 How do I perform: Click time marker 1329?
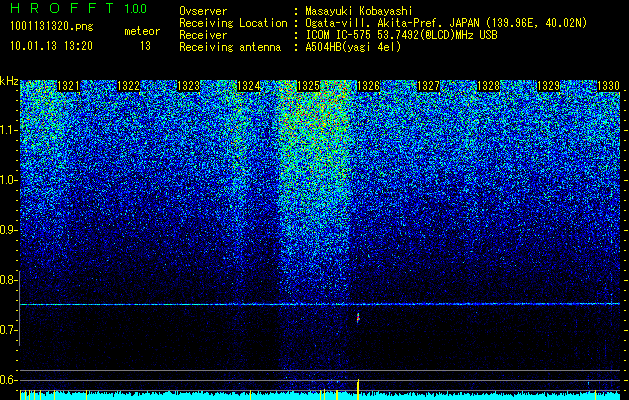549,86
